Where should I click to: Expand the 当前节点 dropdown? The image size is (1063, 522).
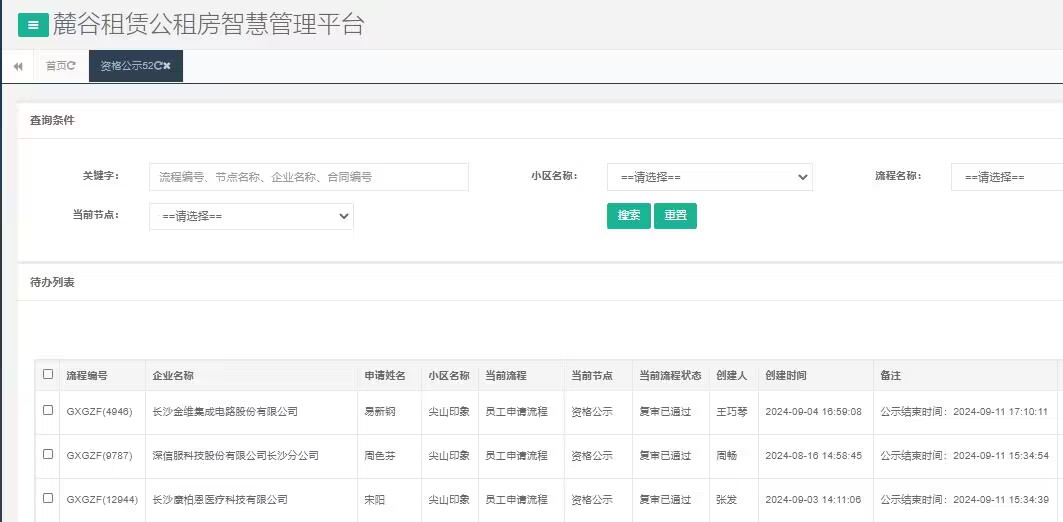pos(251,216)
